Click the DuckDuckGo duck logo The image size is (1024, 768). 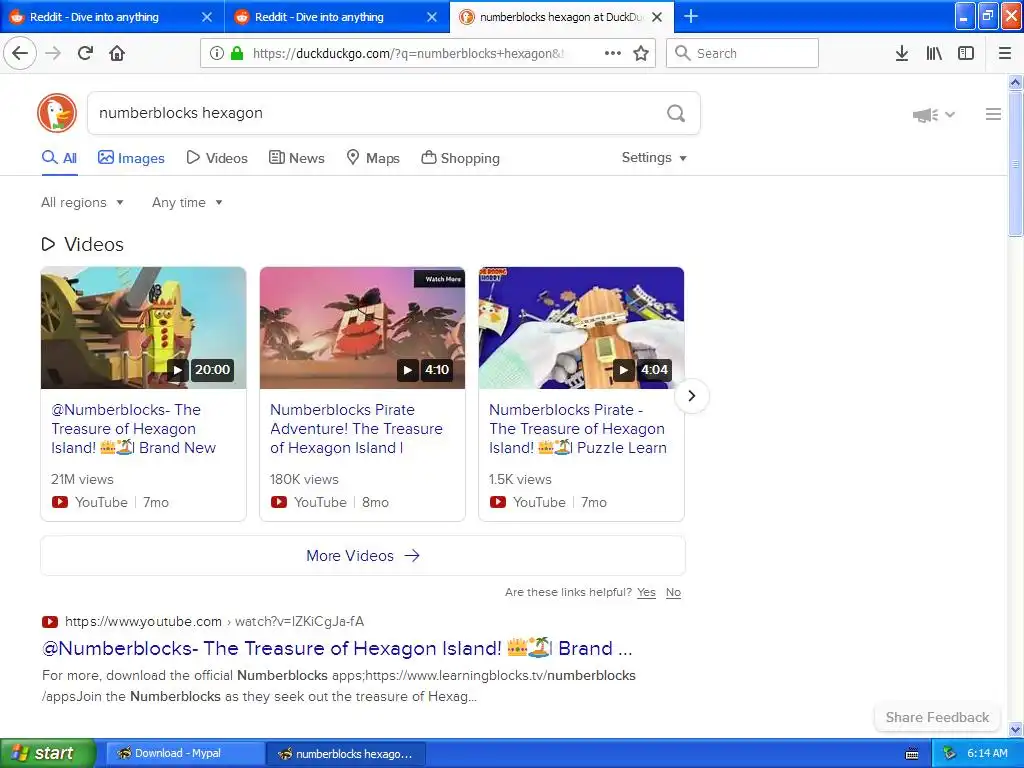pyautogui.click(x=57, y=113)
